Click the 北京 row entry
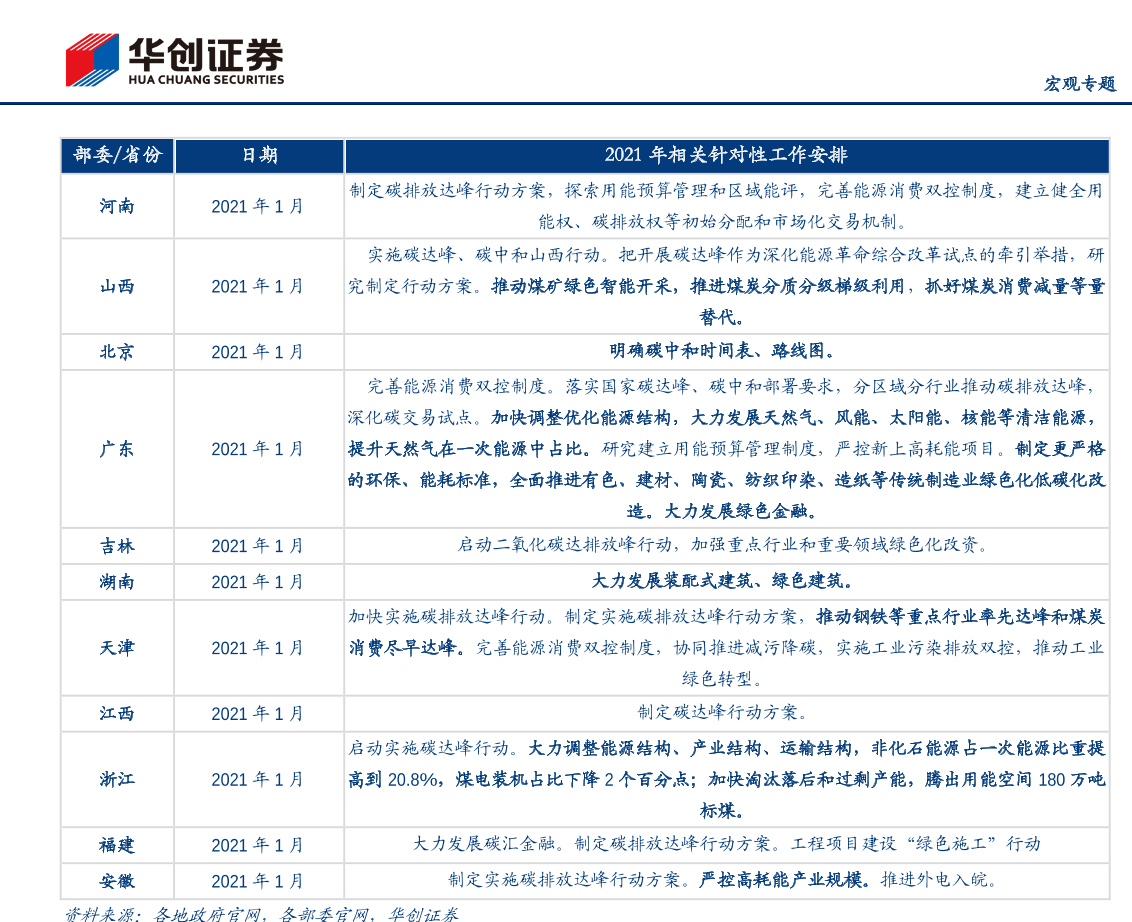The width and height of the screenshot is (1132, 922). point(117,352)
